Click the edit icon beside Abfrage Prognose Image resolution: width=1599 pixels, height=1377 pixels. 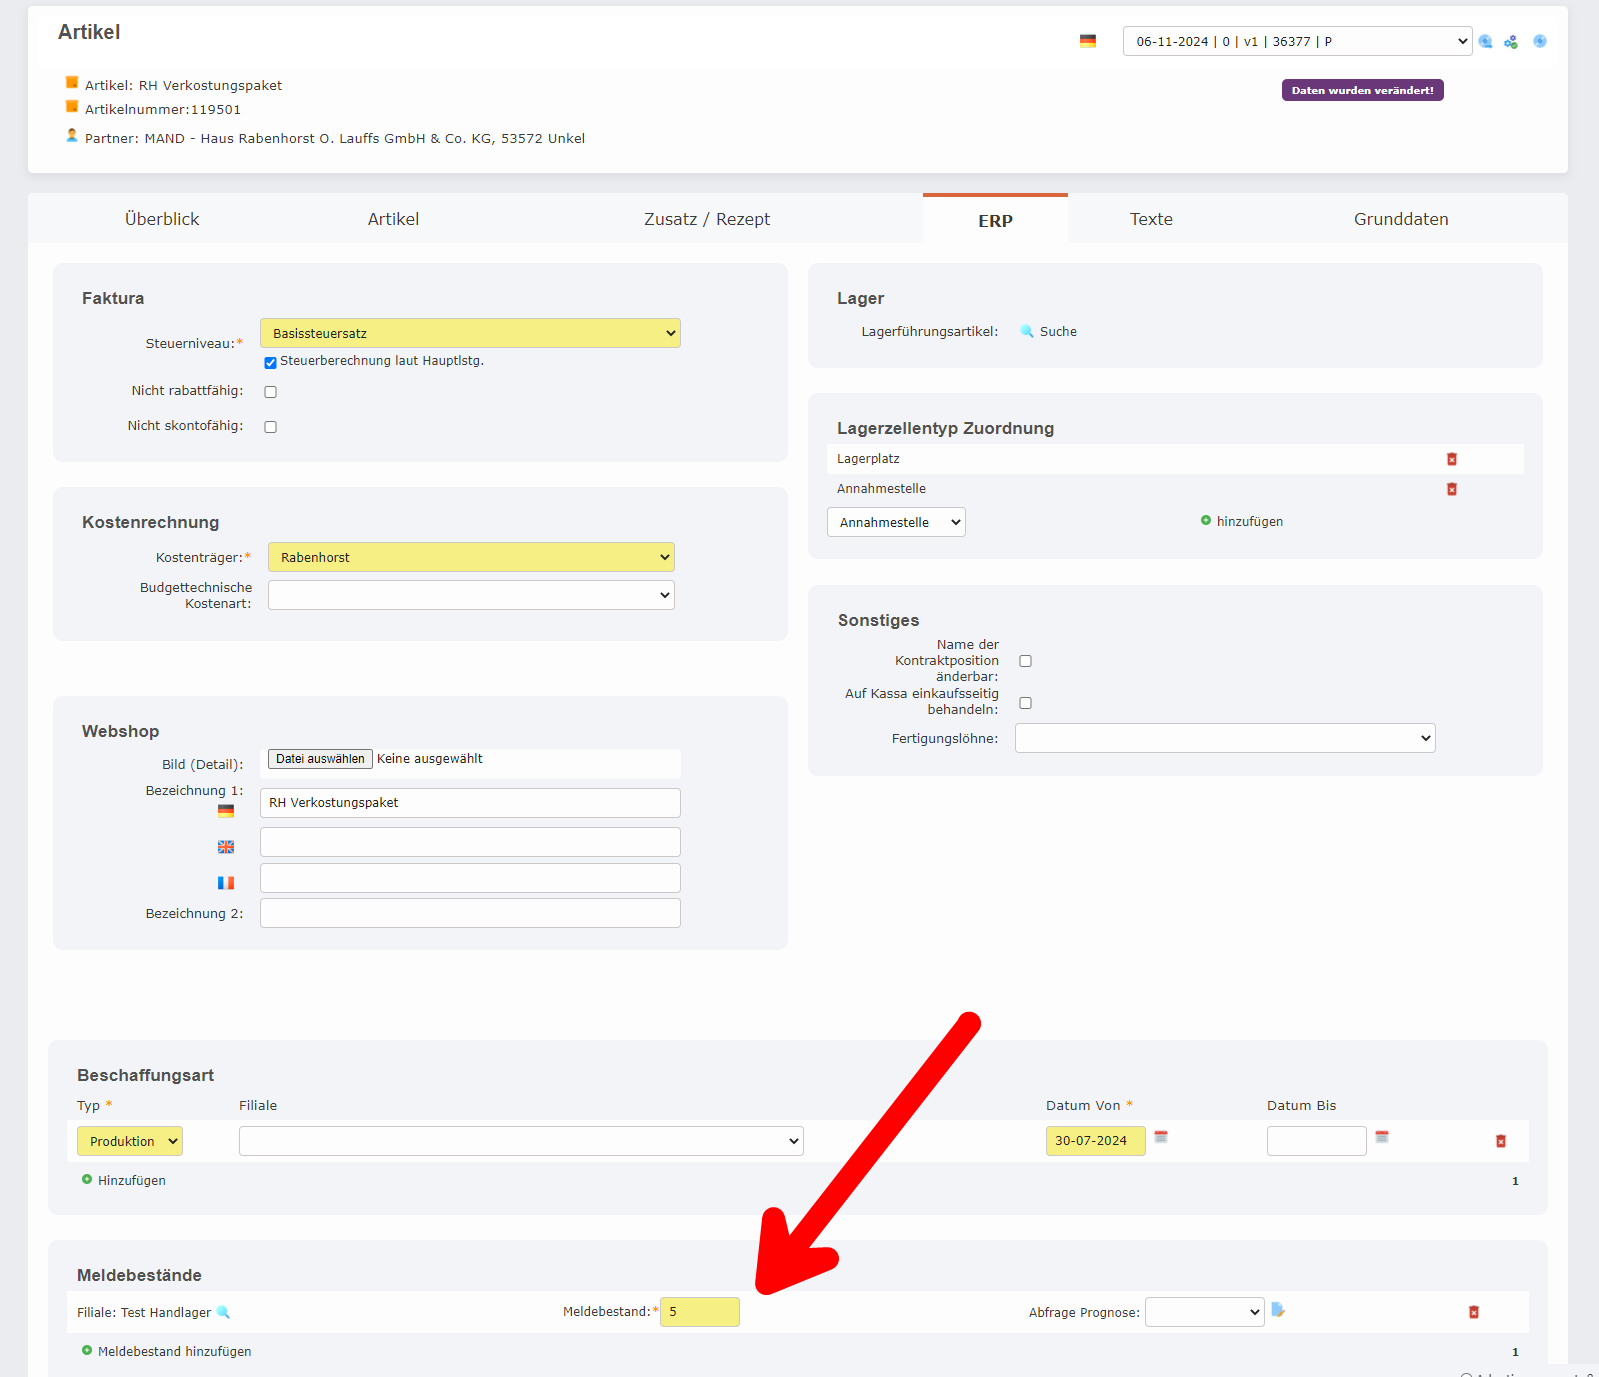point(1278,1310)
